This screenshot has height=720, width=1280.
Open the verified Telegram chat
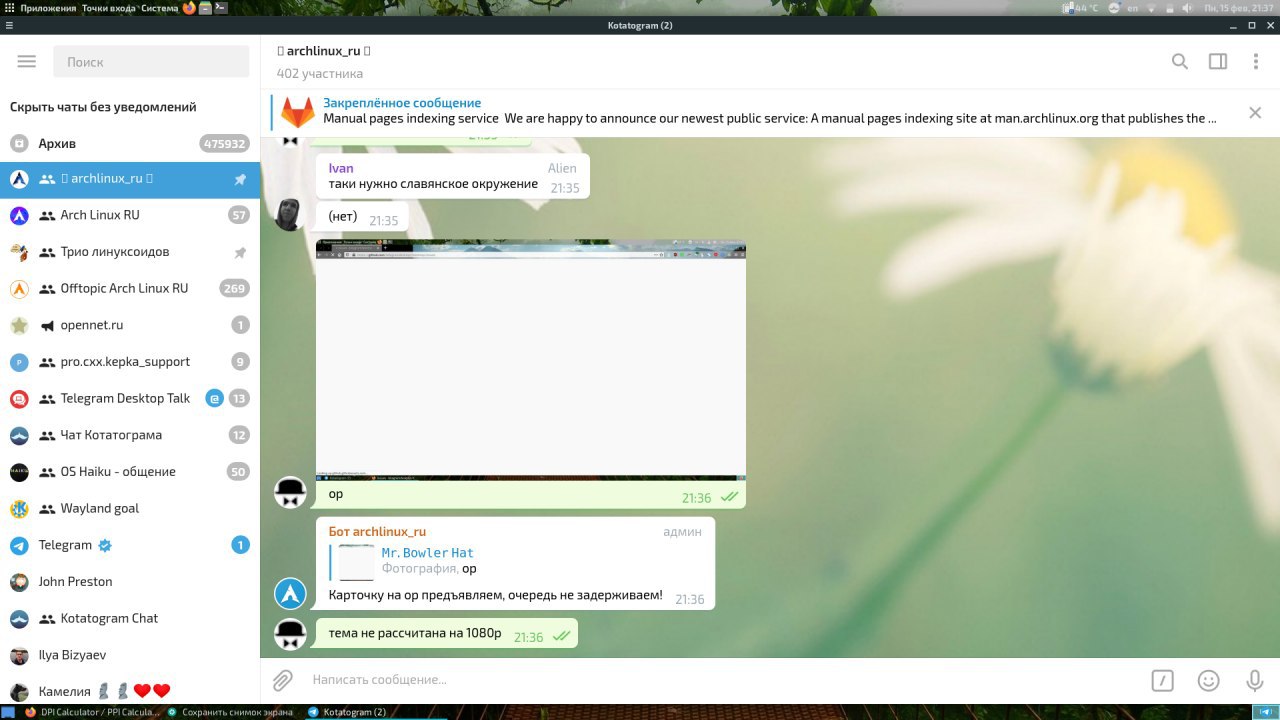pos(130,545)
